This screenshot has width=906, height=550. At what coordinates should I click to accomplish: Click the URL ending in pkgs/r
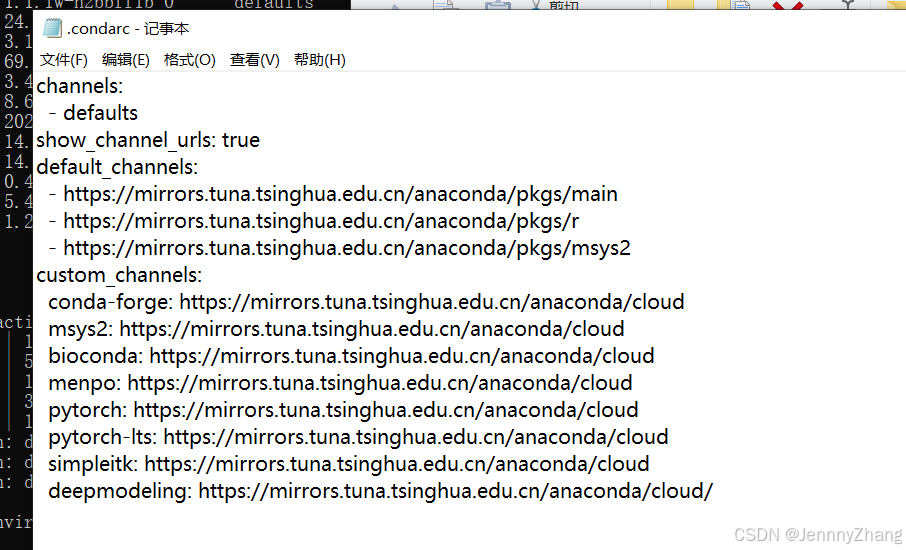pyautogui.click(x=321, y=221)
